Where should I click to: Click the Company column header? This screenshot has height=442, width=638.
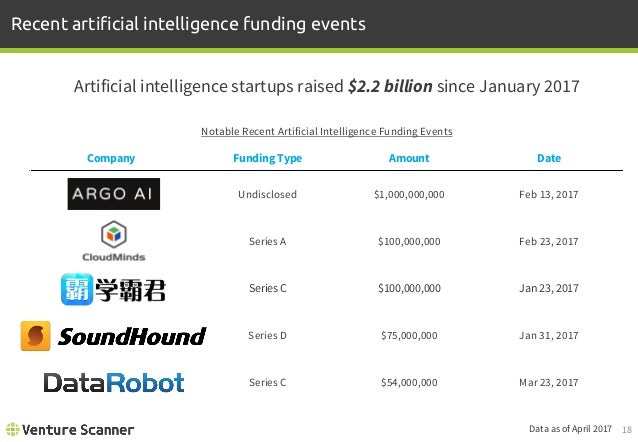coord(111,158)
